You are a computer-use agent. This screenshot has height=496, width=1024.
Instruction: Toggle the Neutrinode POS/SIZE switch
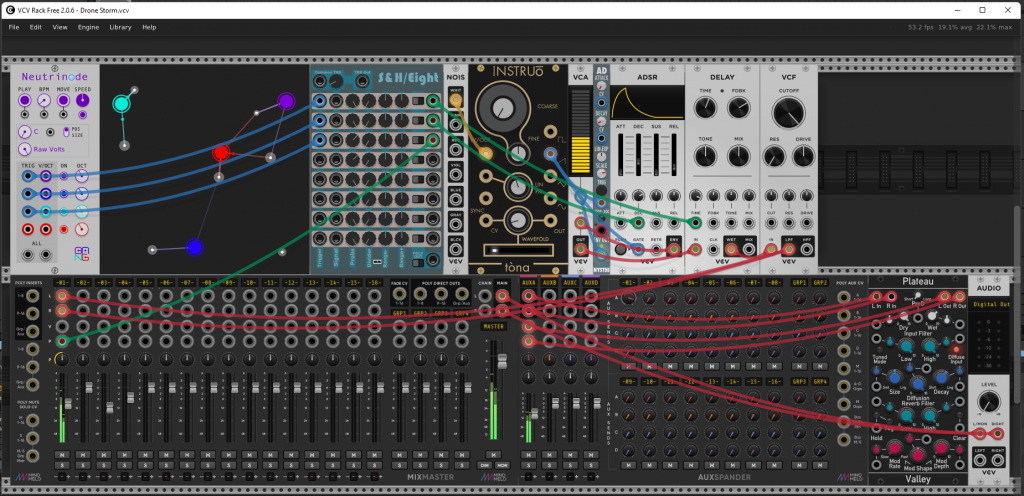click(66, 131)
